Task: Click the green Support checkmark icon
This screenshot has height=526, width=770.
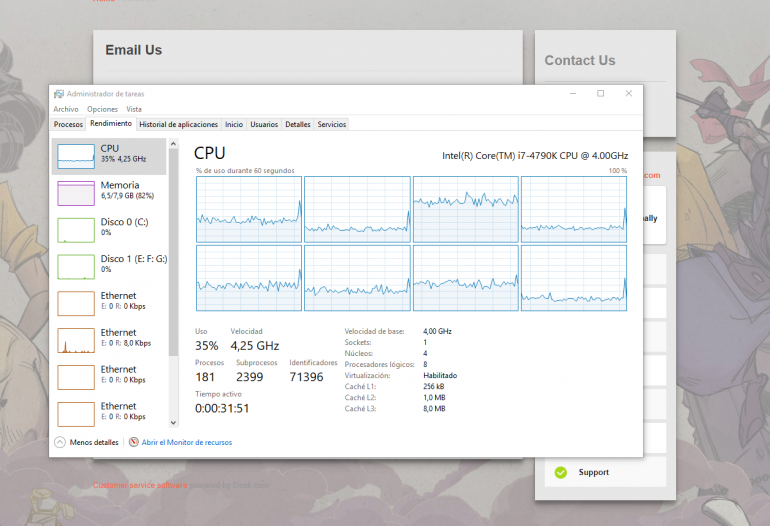Action: click(x=560, y=472)
